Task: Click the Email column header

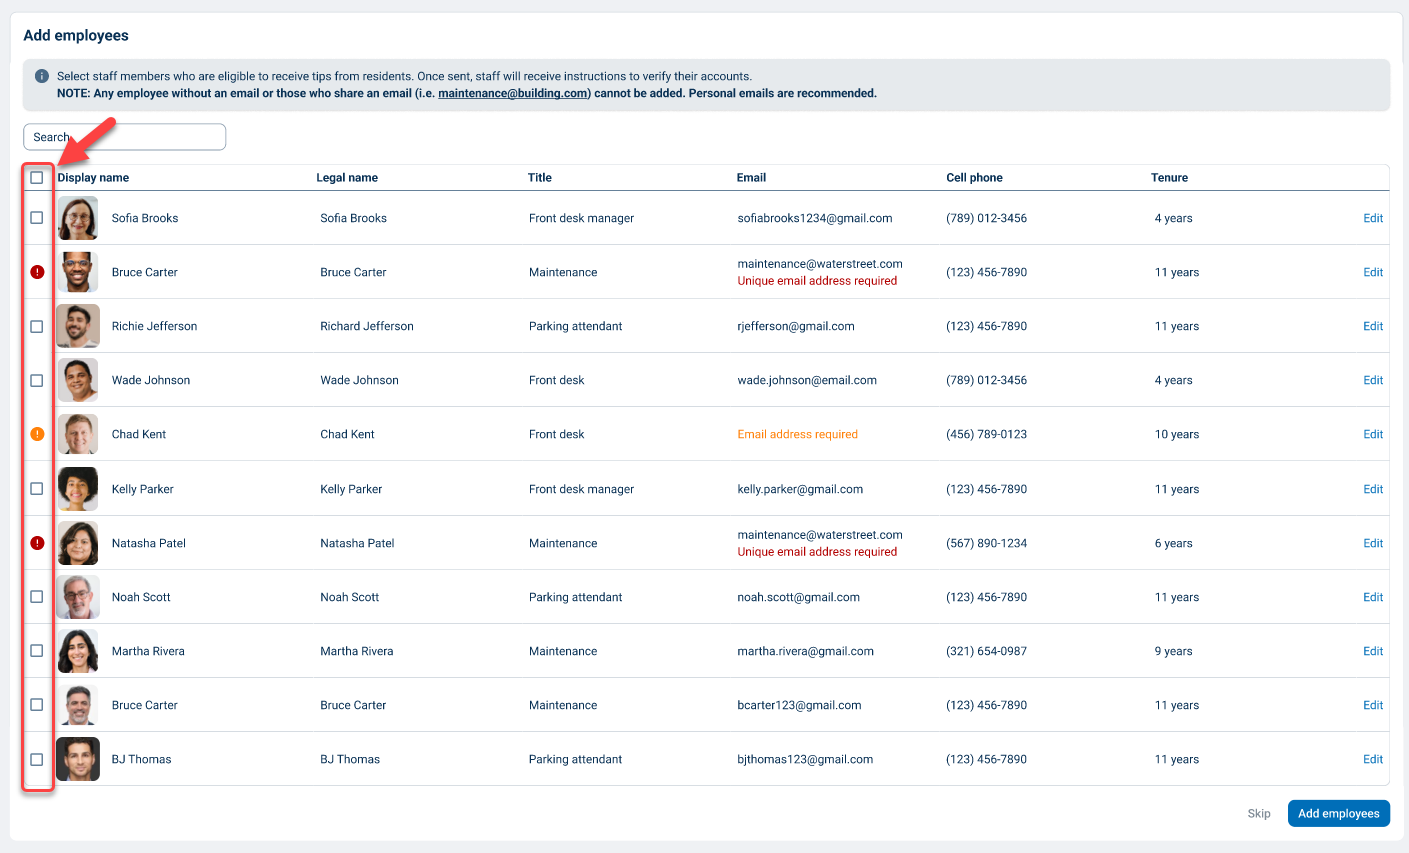Action: click(x=751, y=178)
